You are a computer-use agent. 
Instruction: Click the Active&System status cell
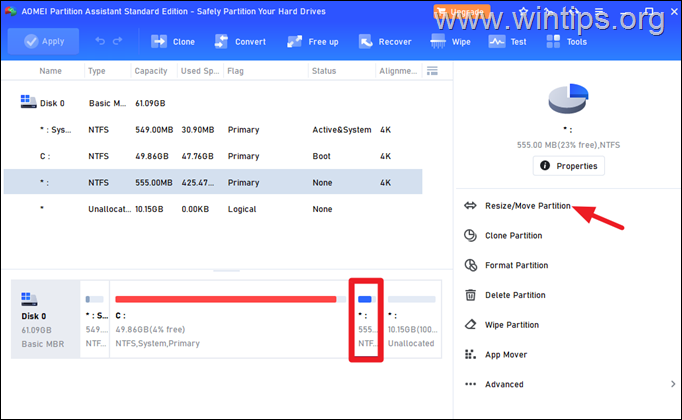click(342, 130)
